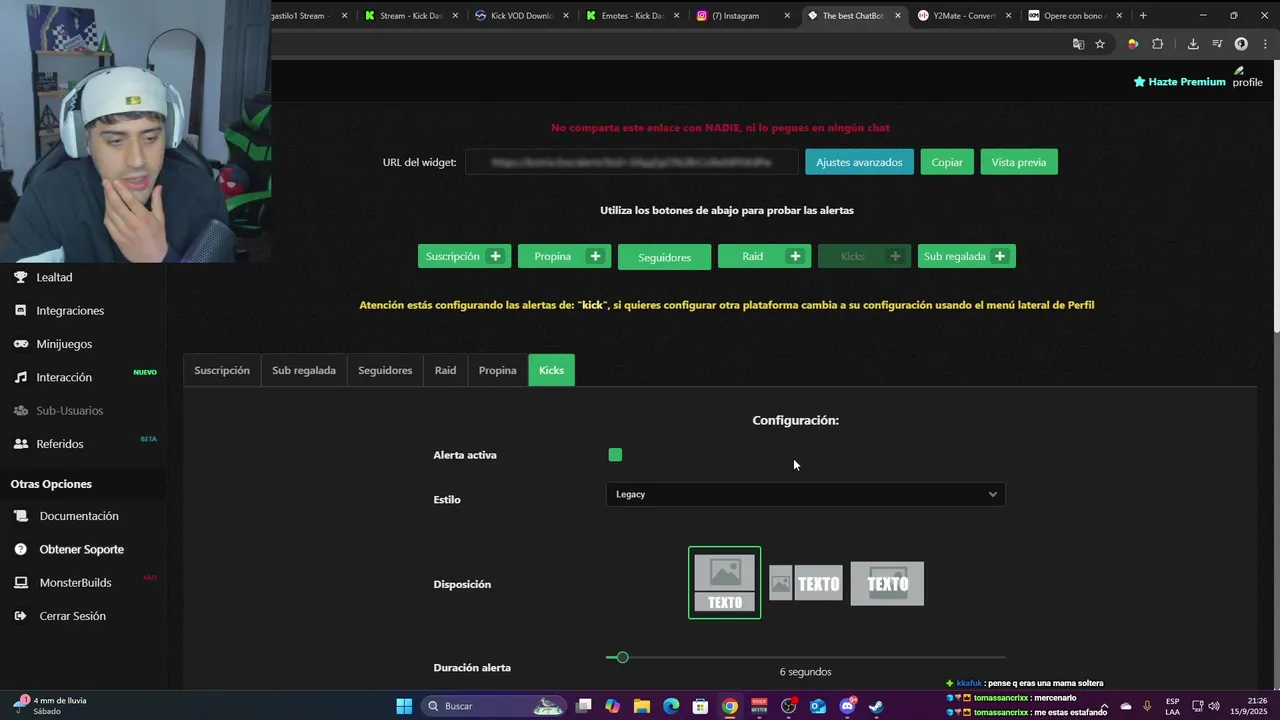Screen dimensions: 1280x720
Task: Open Copilot from the taskbar
Action: (612, 706)
